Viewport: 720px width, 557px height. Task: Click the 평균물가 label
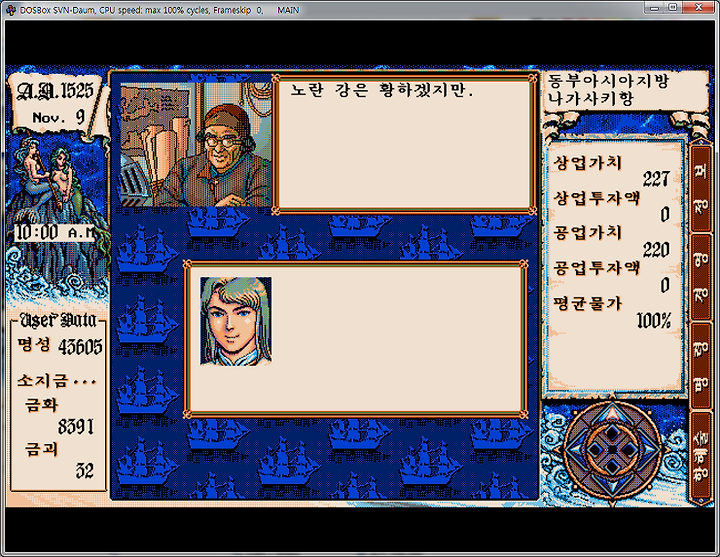(x=587, y=303)
